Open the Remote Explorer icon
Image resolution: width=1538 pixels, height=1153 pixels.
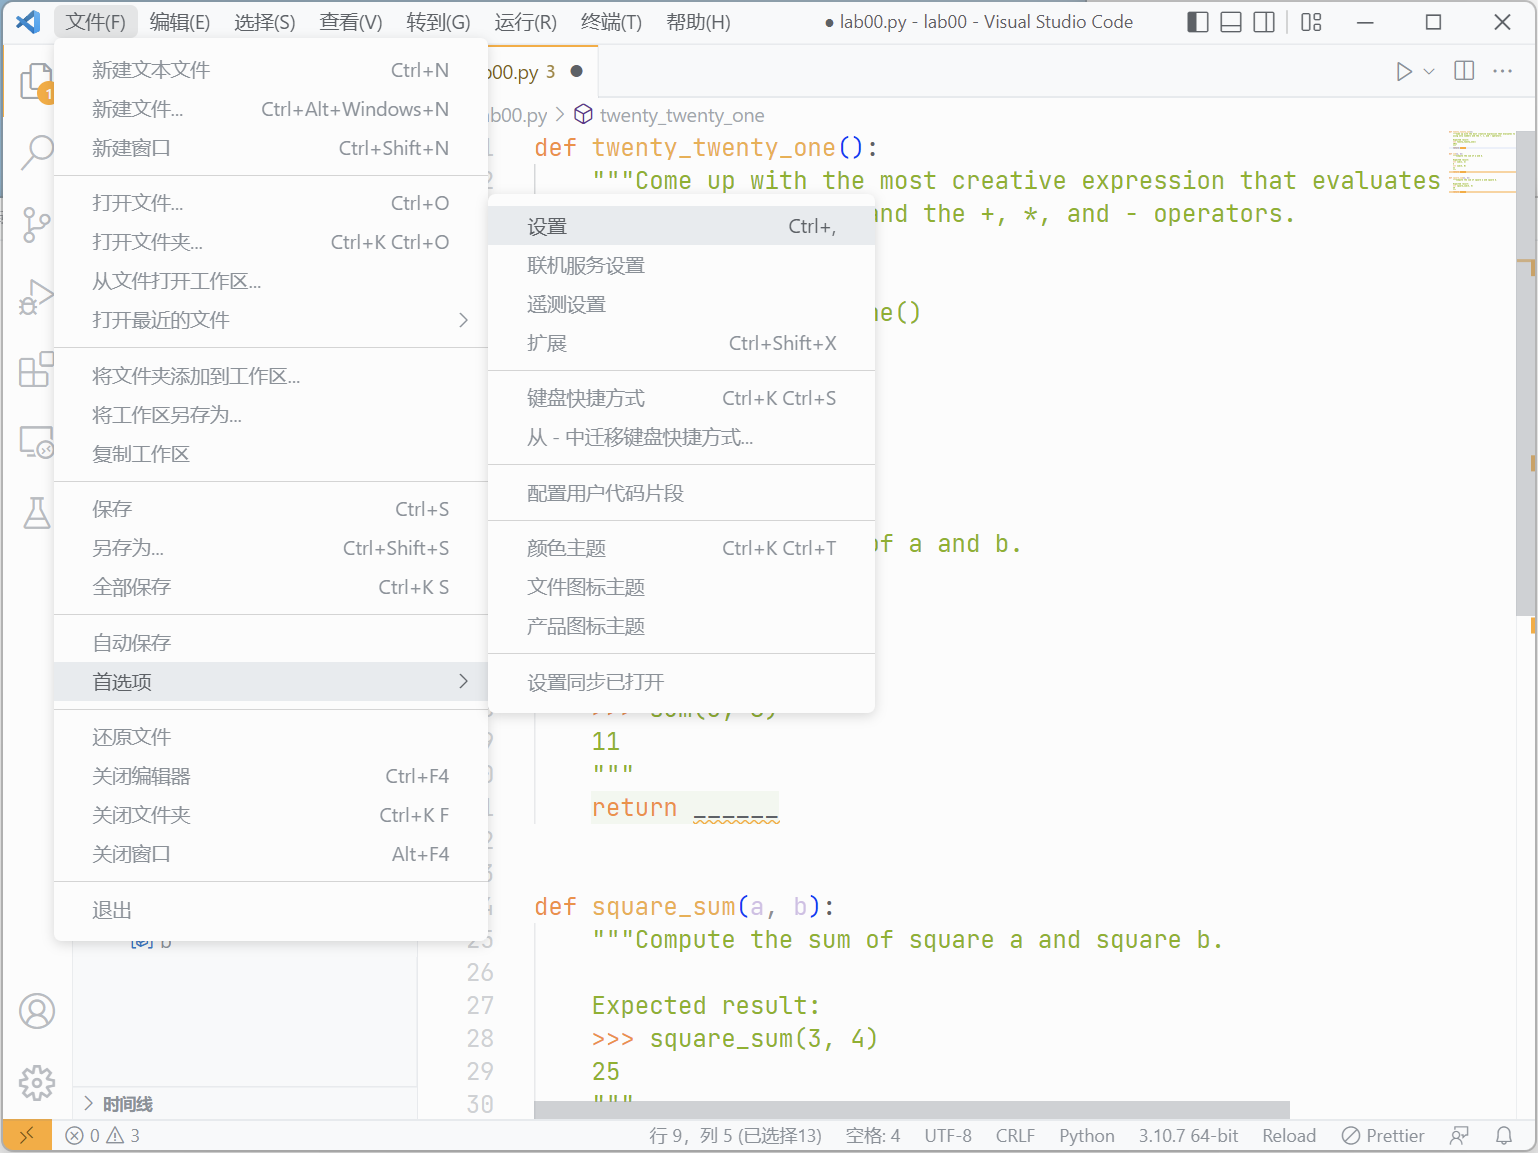[x=36, y=441]
